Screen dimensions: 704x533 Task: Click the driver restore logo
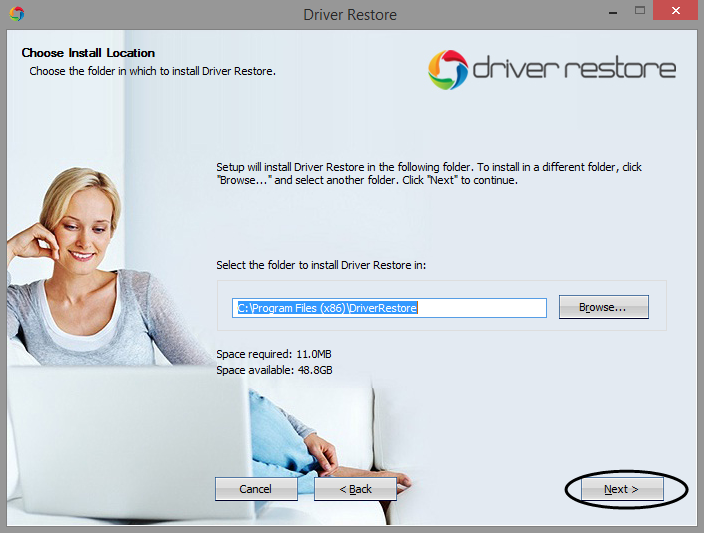pyautogui.click(x=552, y=70)
